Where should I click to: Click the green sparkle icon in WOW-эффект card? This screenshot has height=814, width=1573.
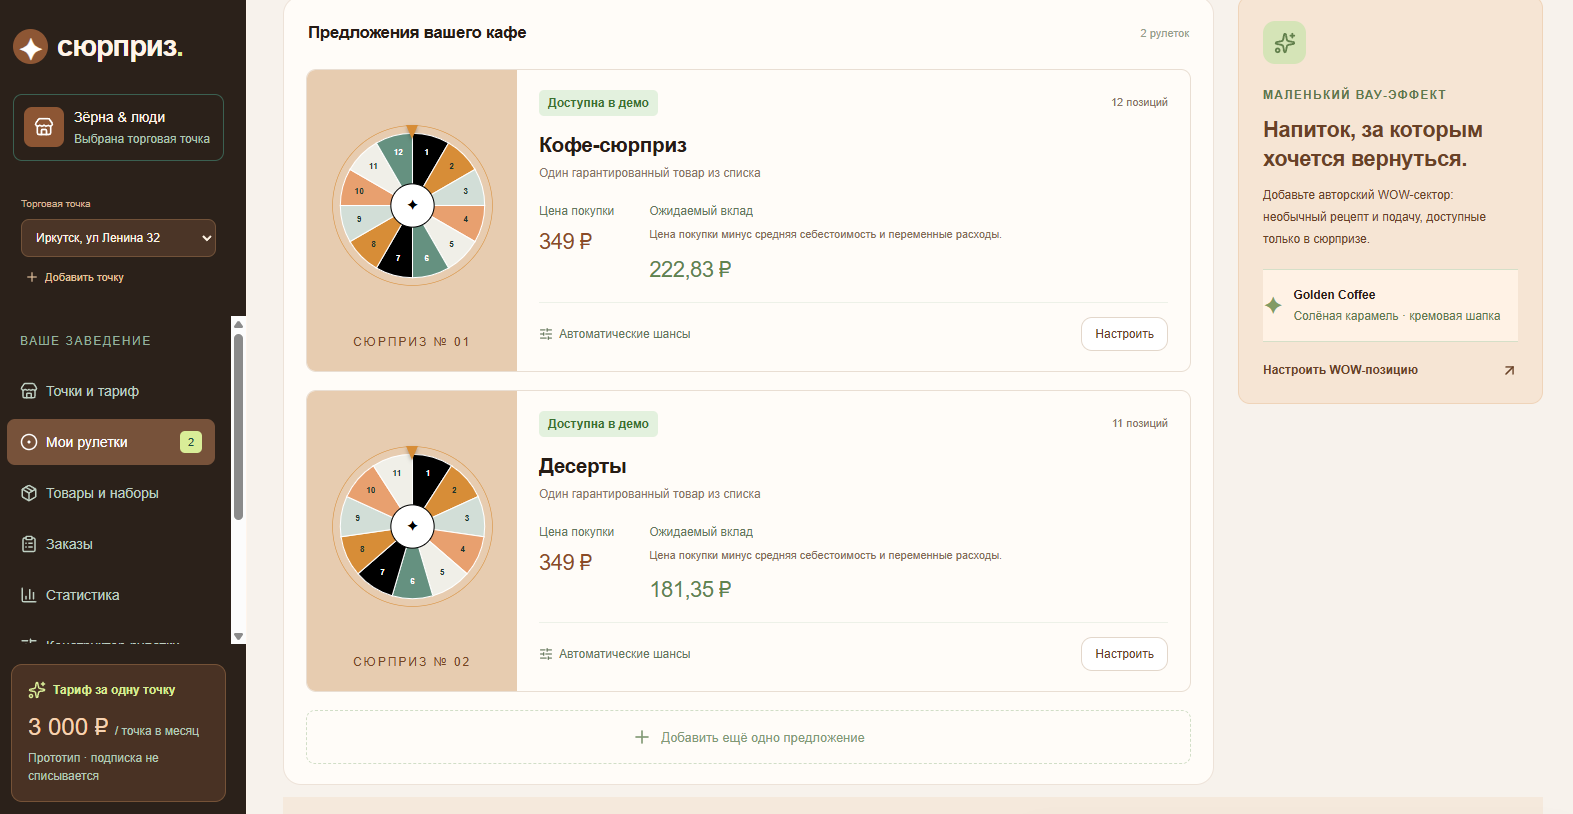pos(1284,43)
